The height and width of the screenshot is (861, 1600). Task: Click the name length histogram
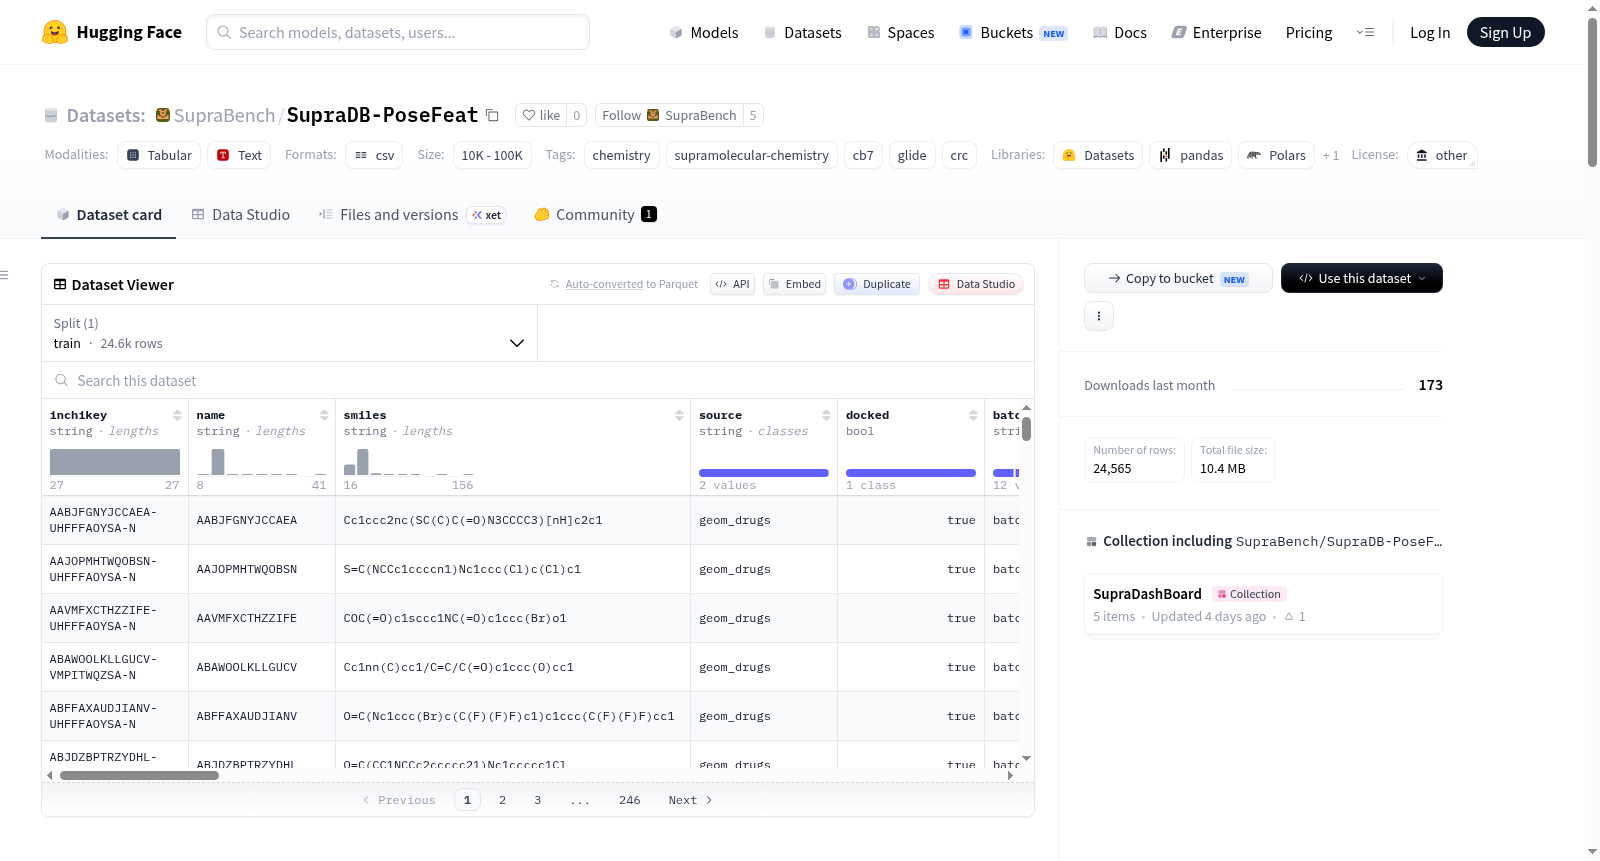coord(262,462)
